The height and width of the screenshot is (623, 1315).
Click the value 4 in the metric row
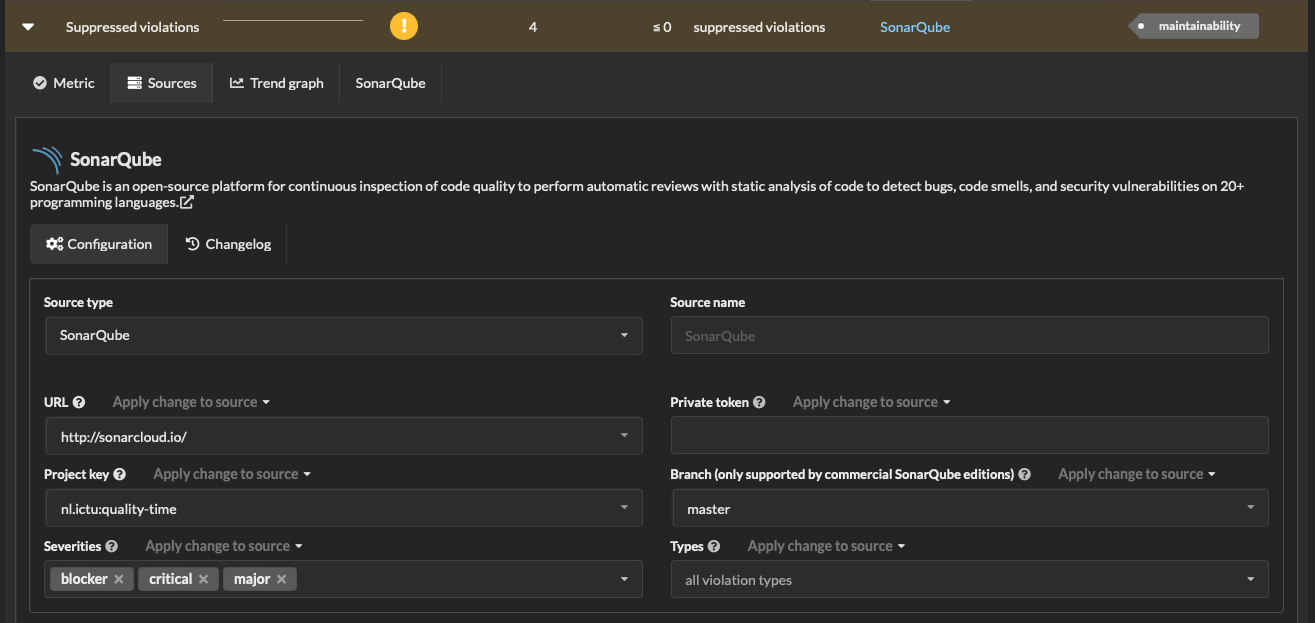[533, 27]
